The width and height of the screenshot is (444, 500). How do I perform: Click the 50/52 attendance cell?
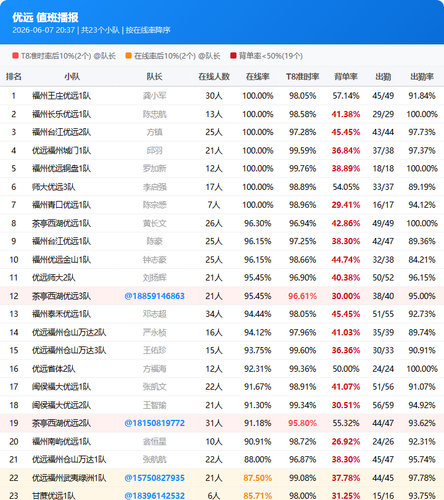click(x=383, y=278)
